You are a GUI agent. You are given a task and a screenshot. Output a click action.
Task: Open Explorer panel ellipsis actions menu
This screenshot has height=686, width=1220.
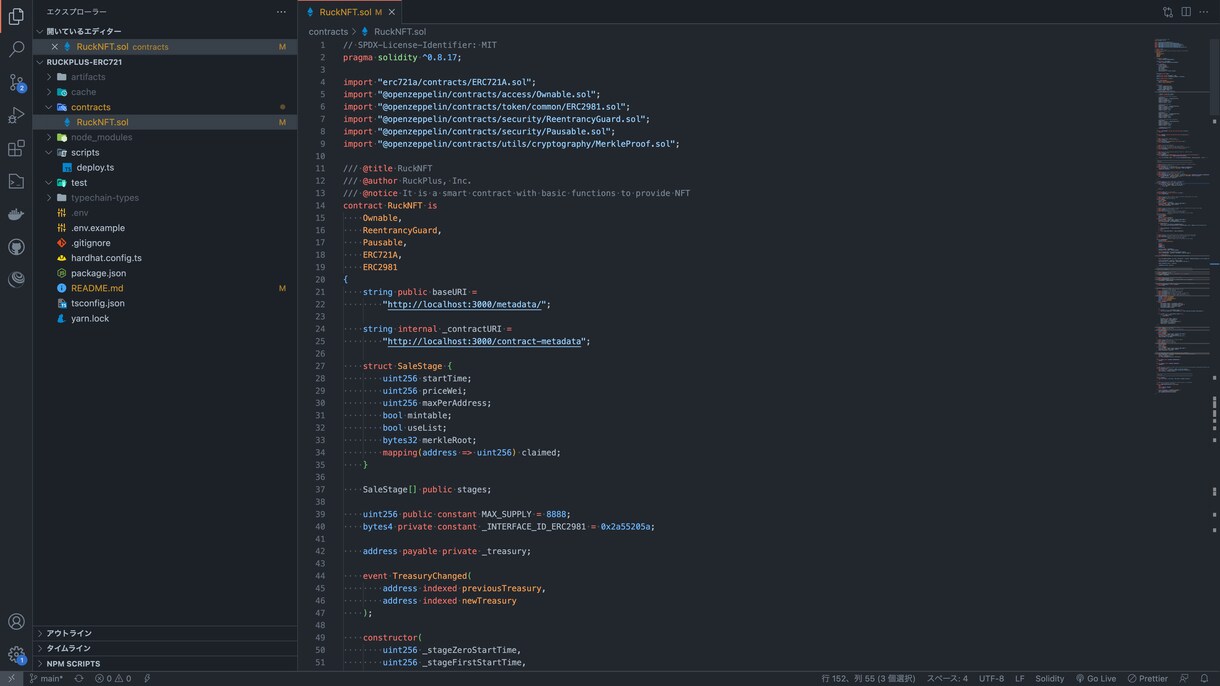(x=281, y=12)
